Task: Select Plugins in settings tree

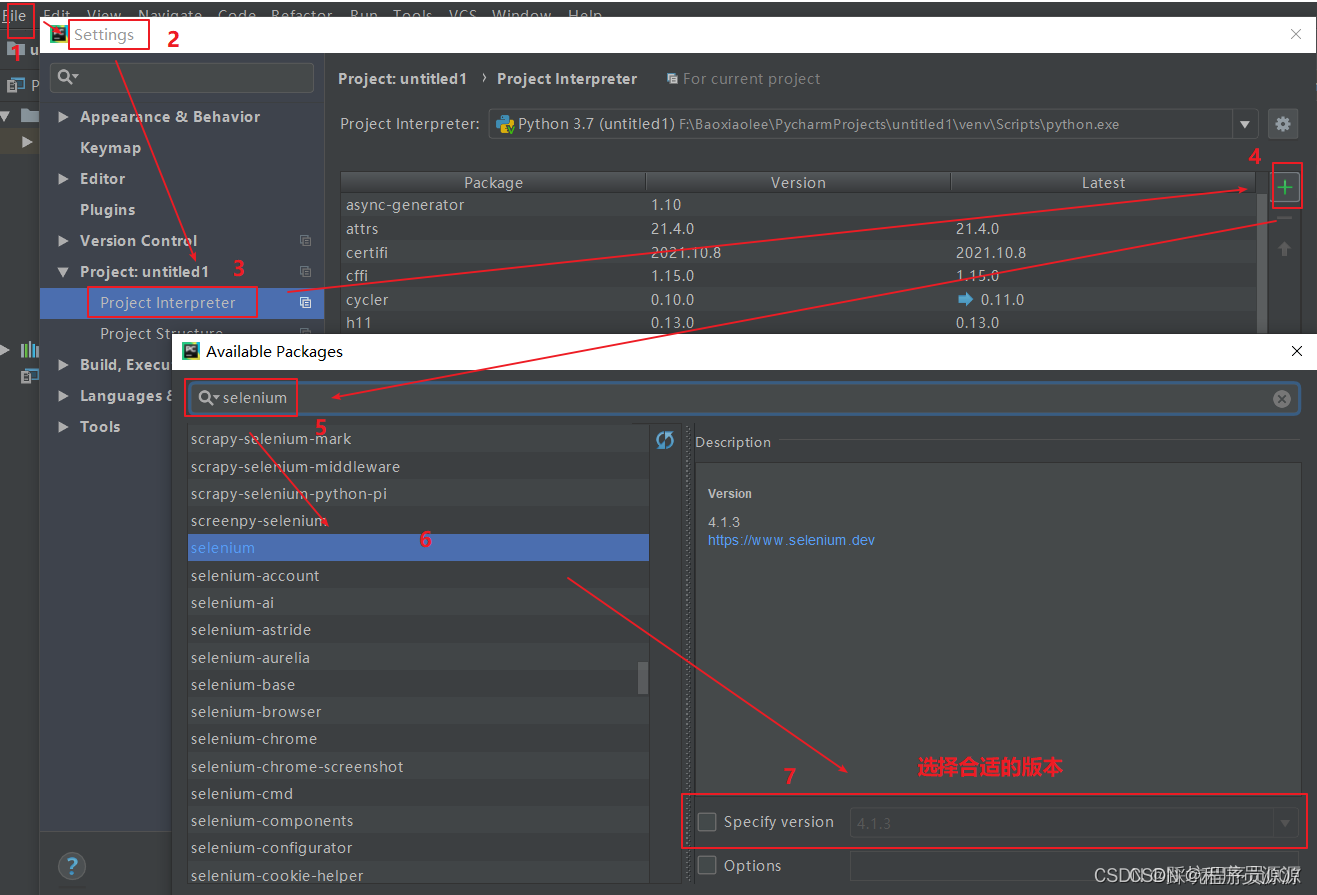Action: 107,210
